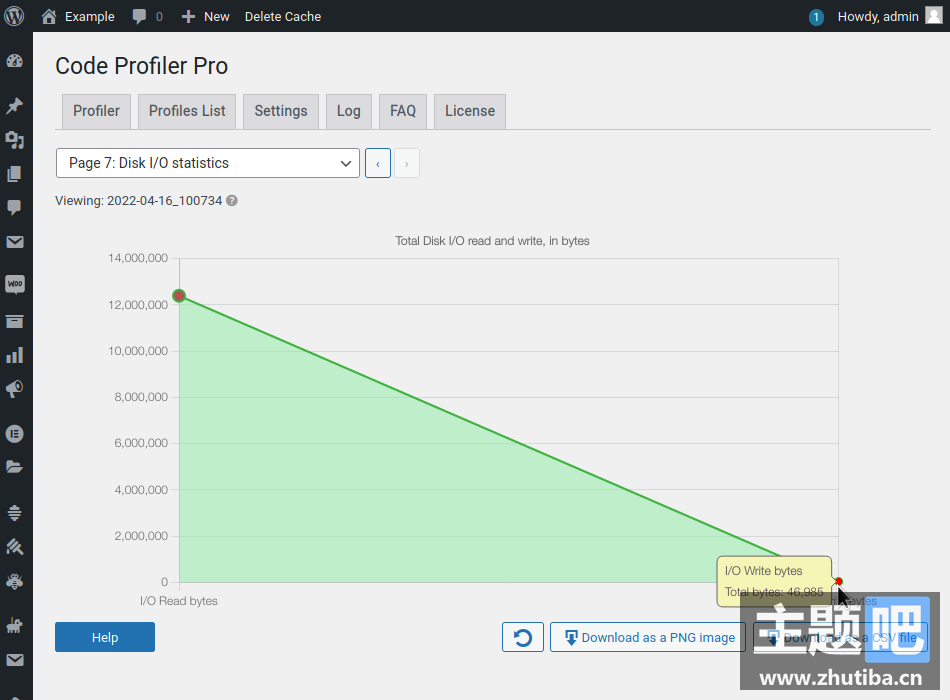Click Delete Cache in admin bar
This screenshot has width=950, height=700.
pyautogui.click(x=283, y=16)
